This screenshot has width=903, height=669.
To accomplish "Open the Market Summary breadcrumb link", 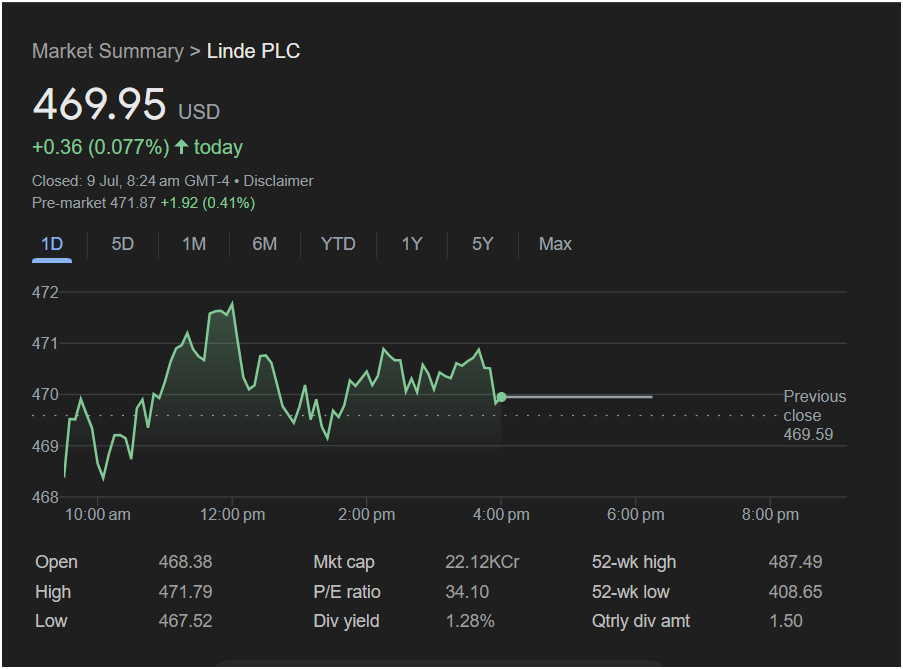I will (x=108, y=51).
